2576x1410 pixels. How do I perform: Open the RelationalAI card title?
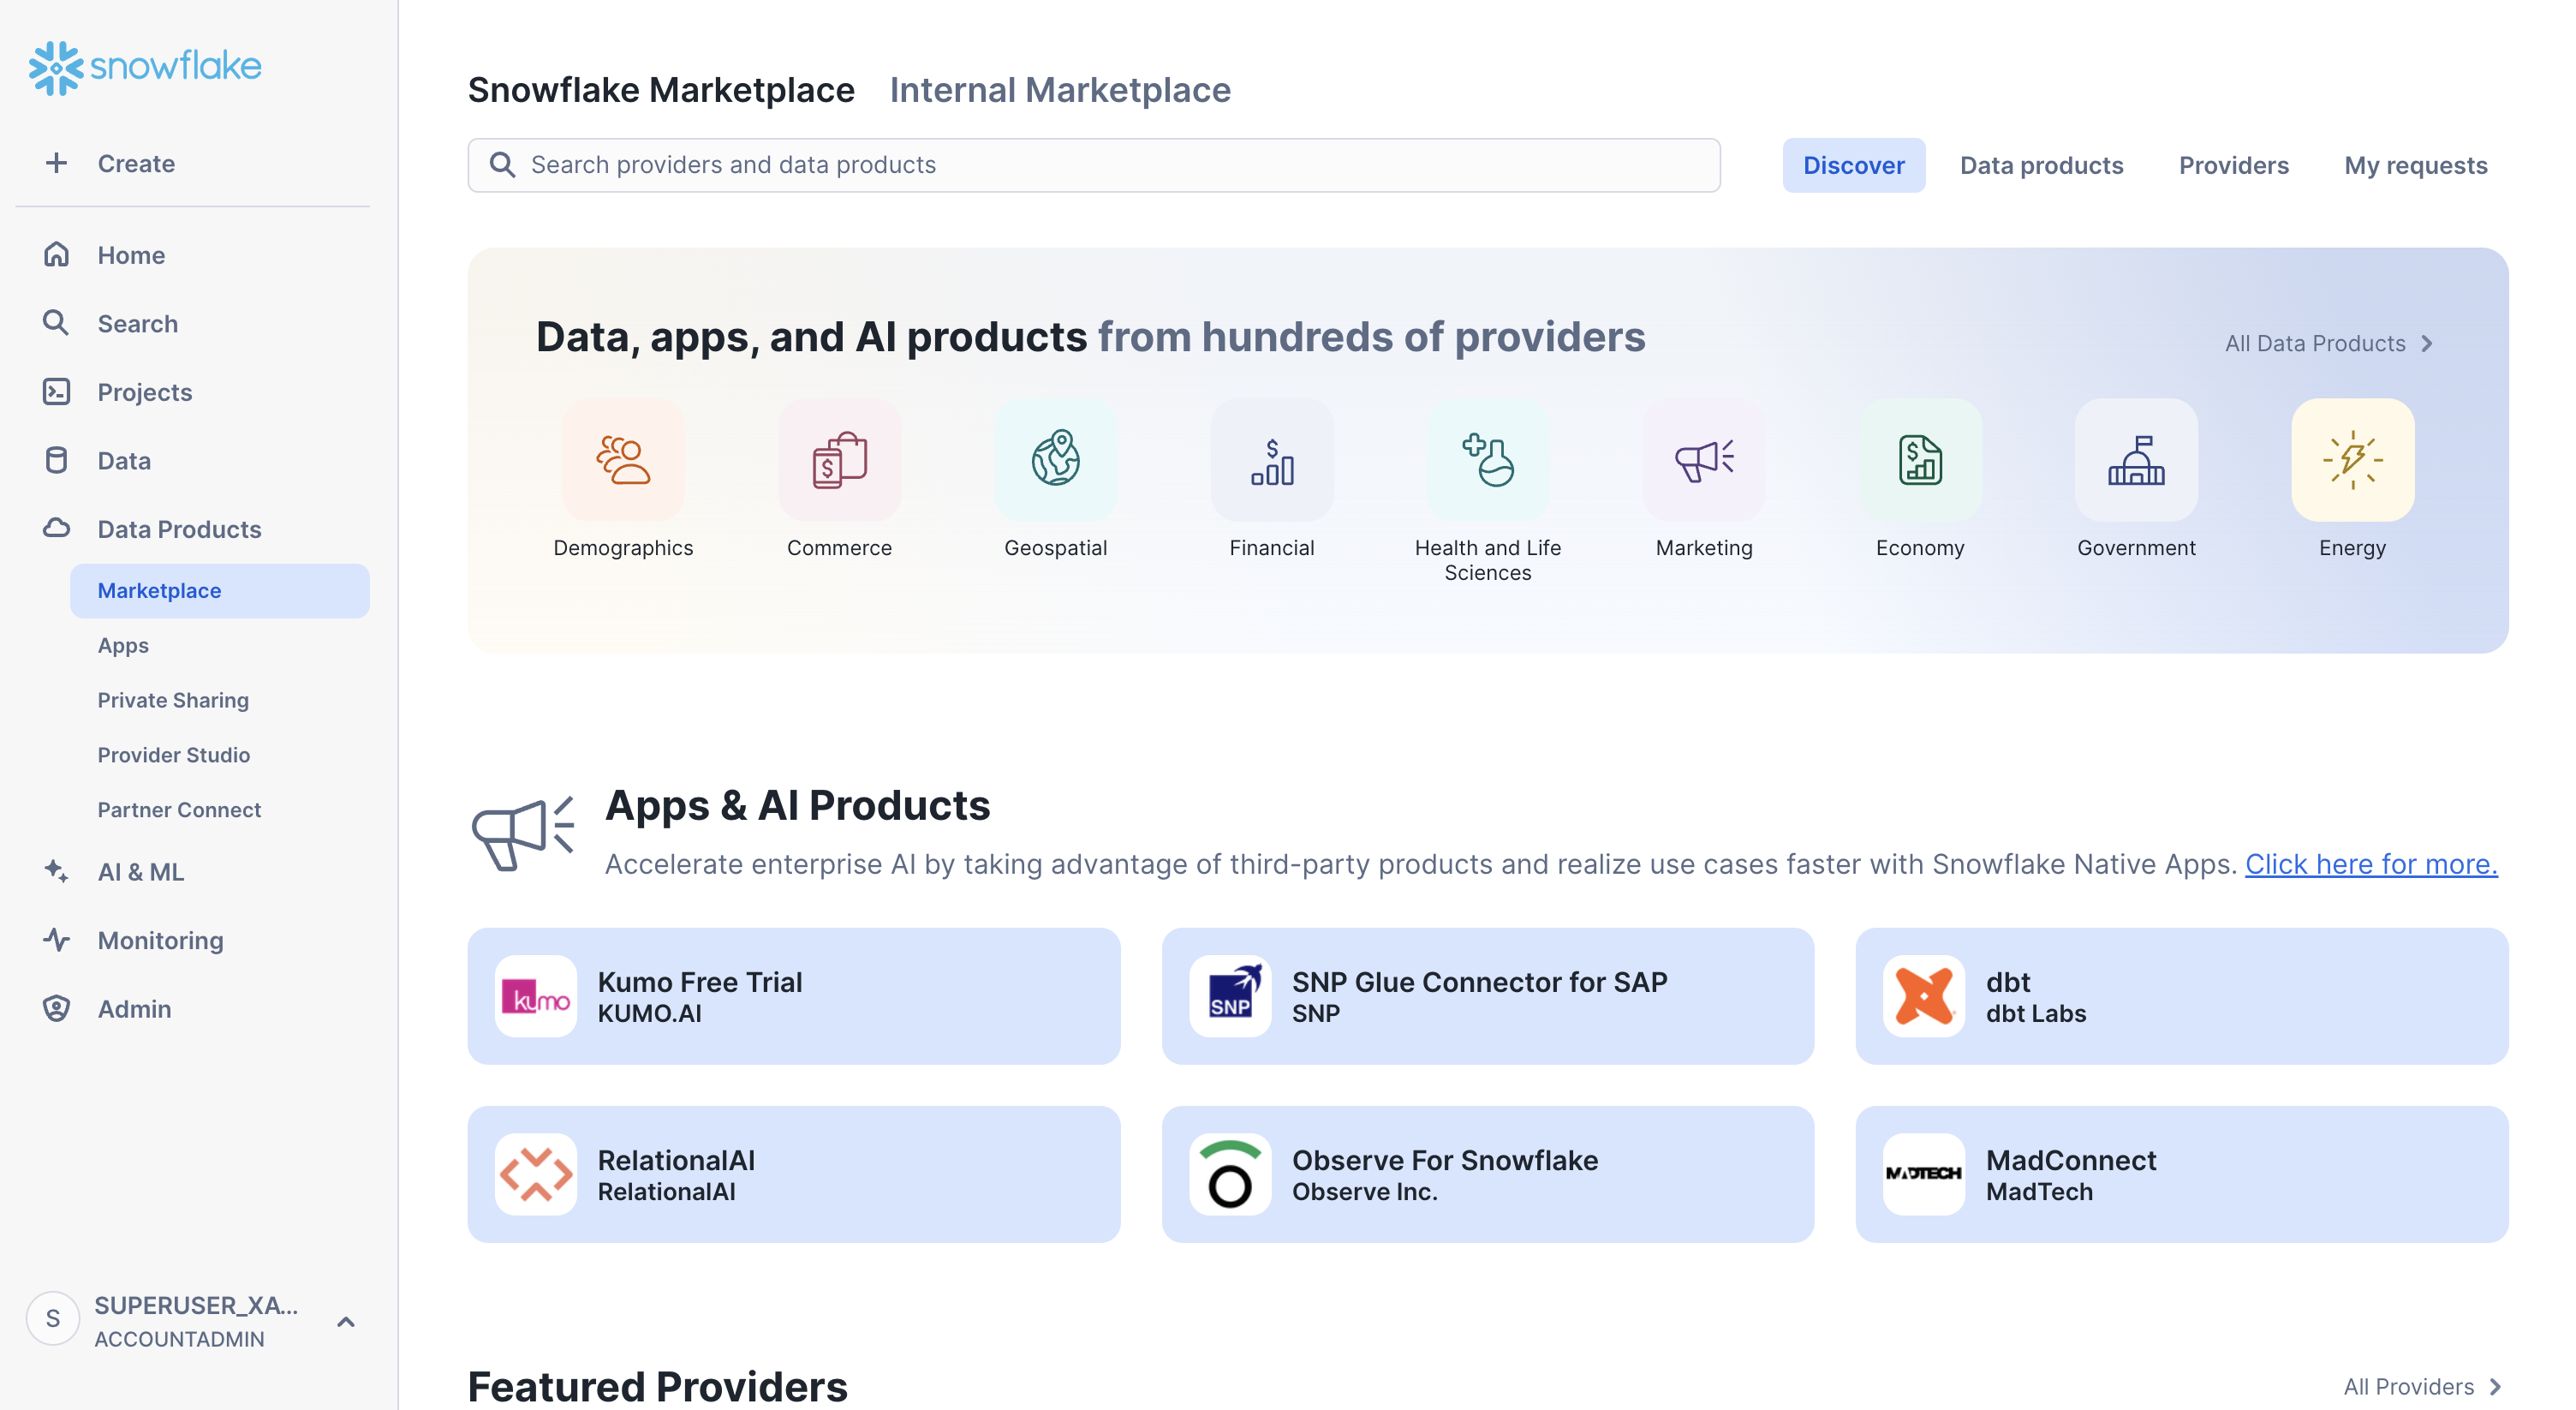pos(676,1160)
